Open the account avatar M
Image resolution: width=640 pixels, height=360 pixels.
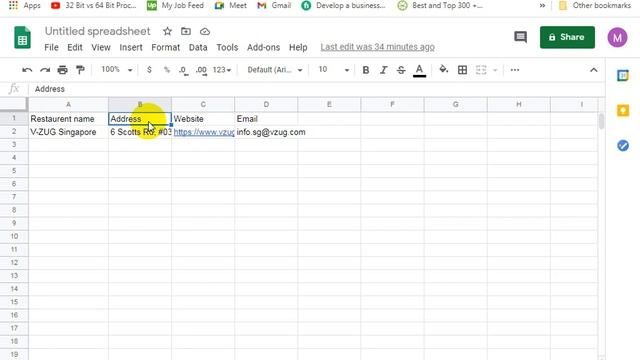pyautogui.click(x=617, y=38)
